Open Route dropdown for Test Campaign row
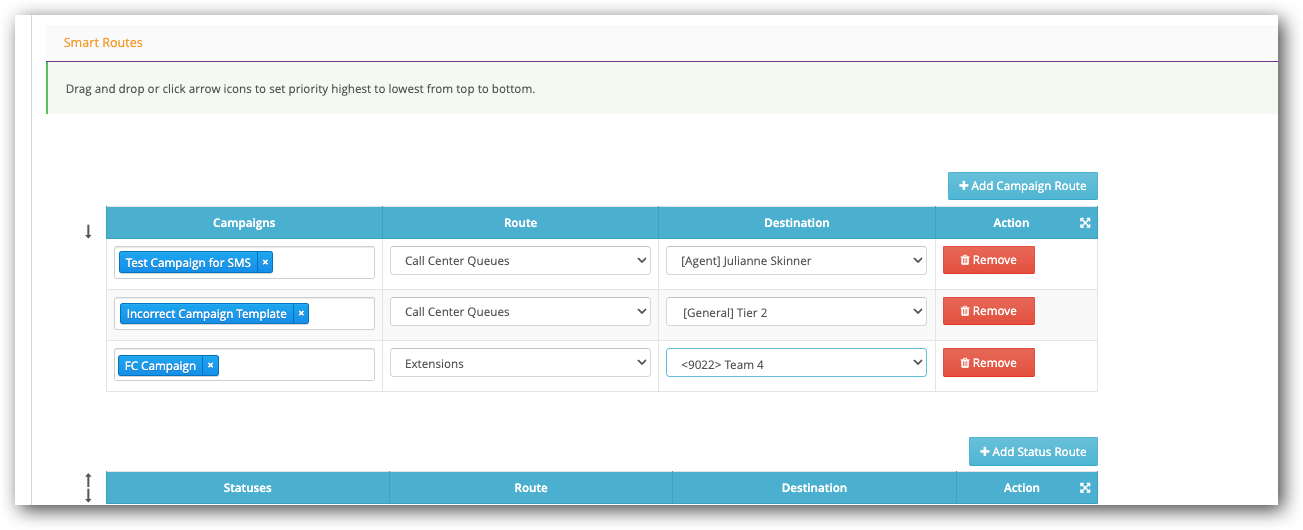Image resolution: width=1303 pixels, height=530 pixels. point(520,261)
